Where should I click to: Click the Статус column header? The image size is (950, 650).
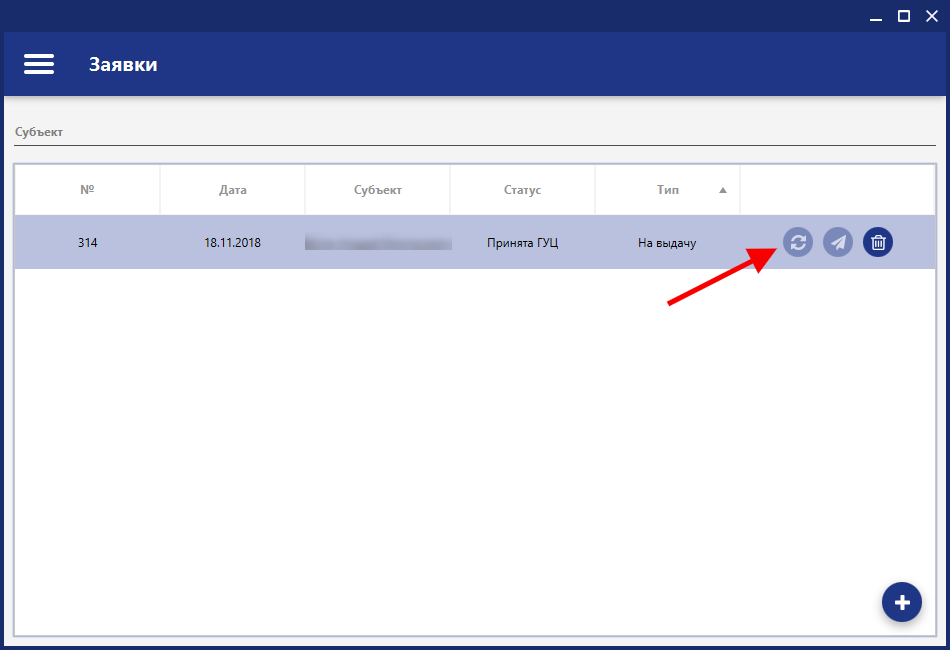coord(522,190)
